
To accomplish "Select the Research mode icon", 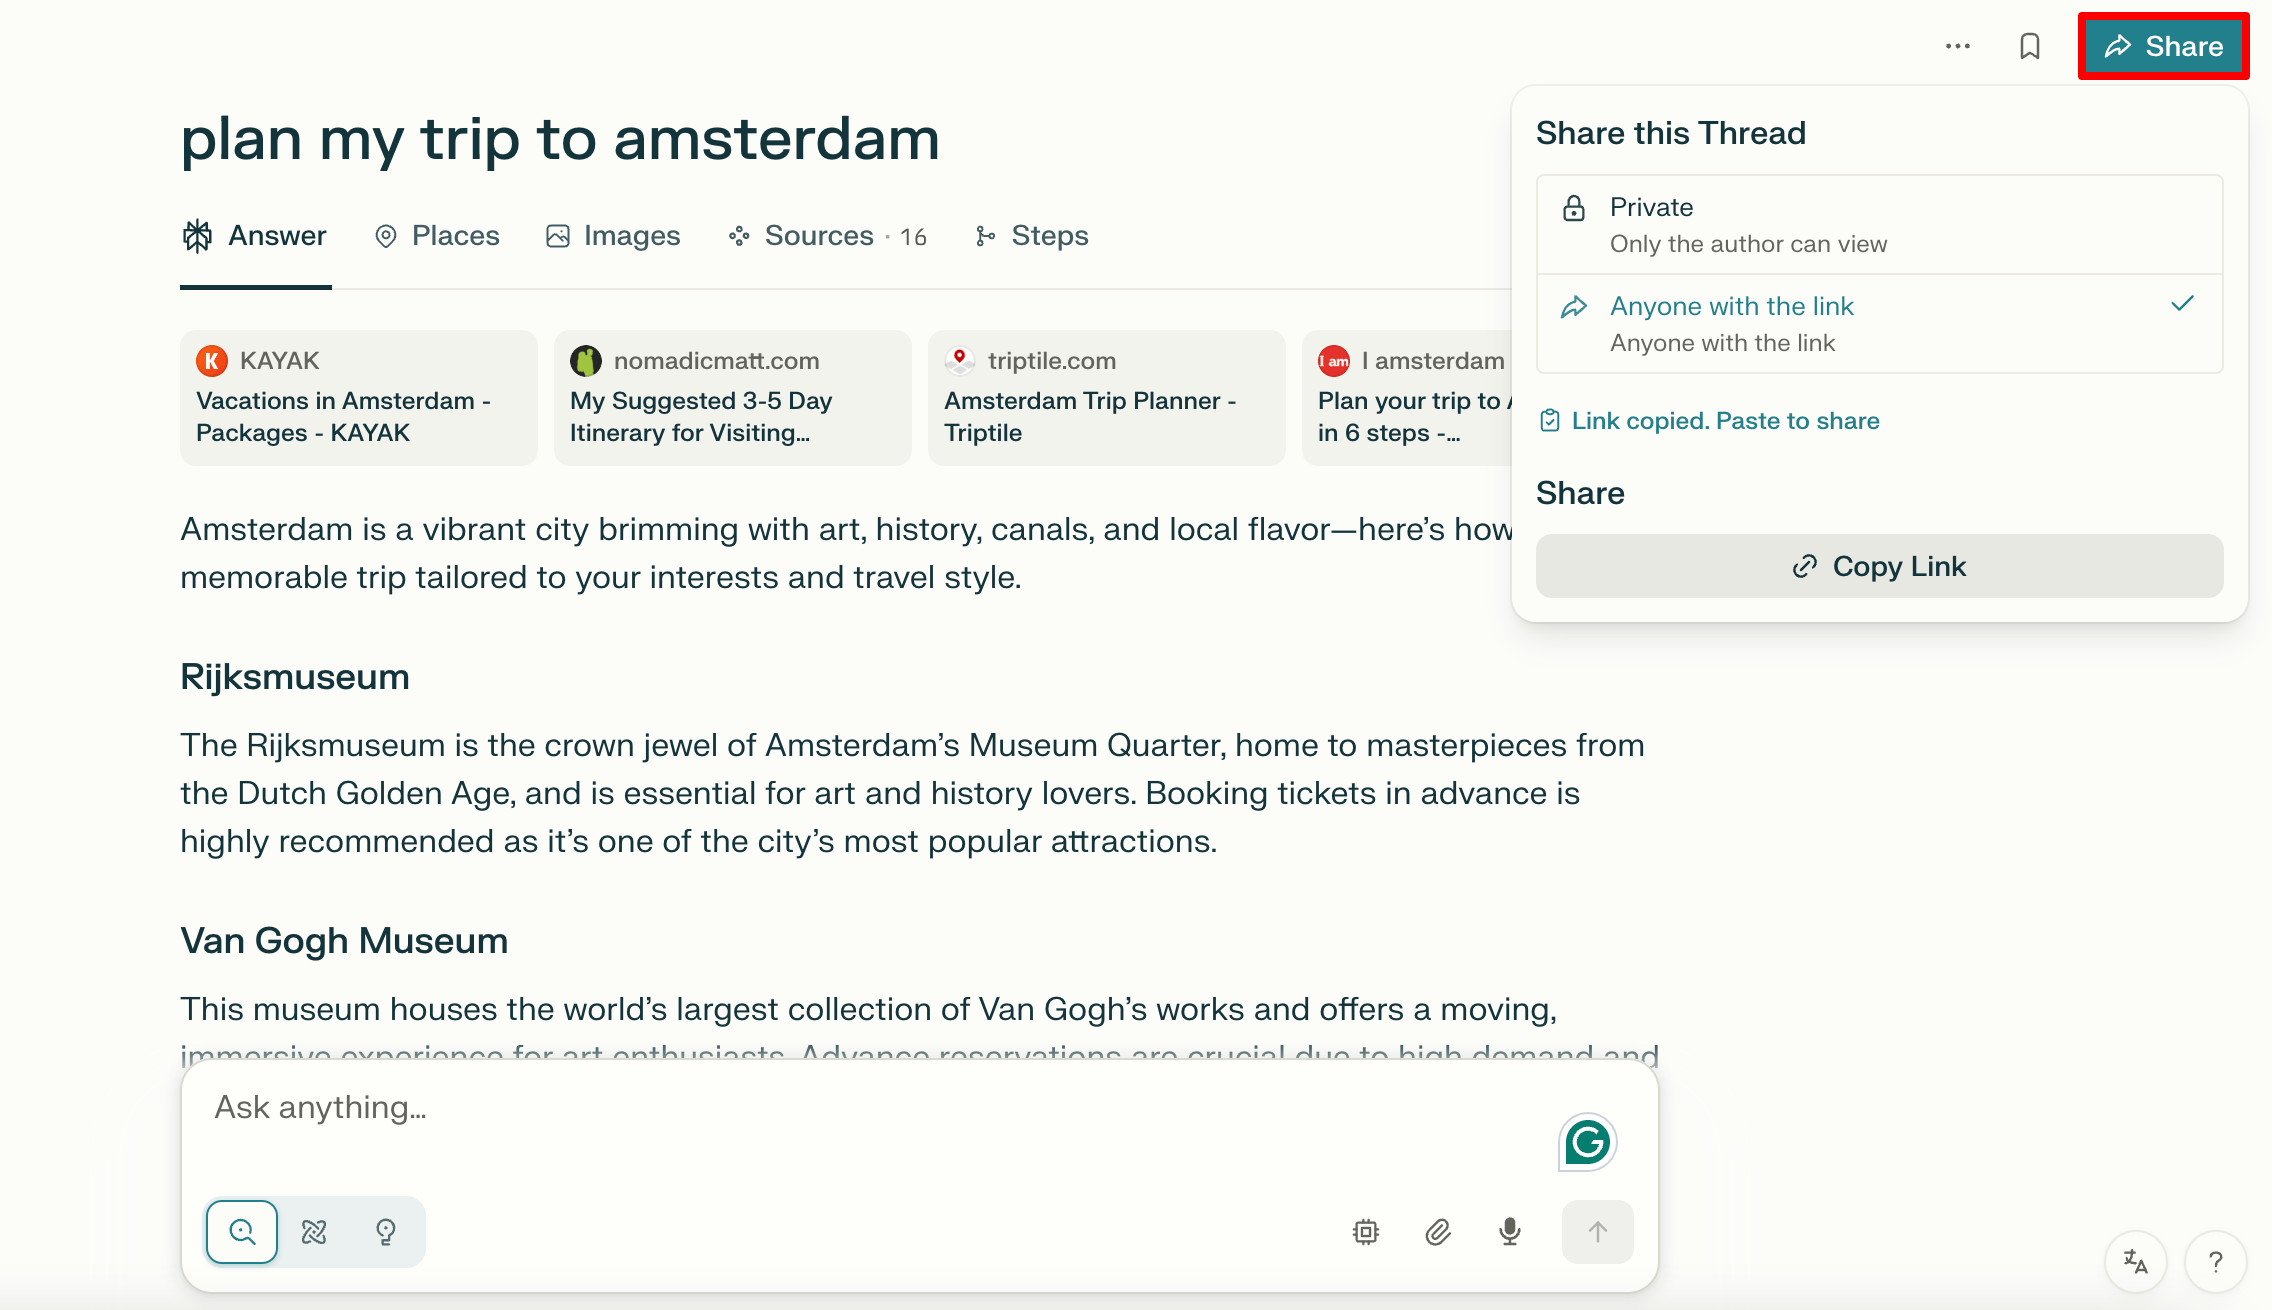I will coord(314,1232).
